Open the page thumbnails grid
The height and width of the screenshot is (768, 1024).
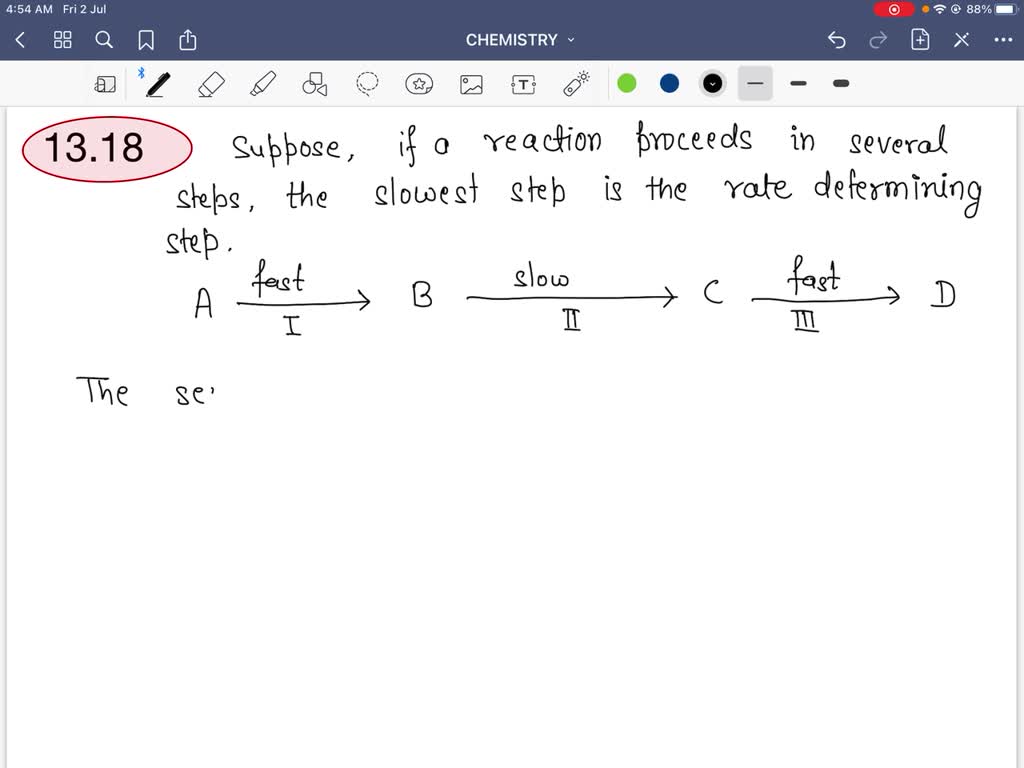click(62, 40)
